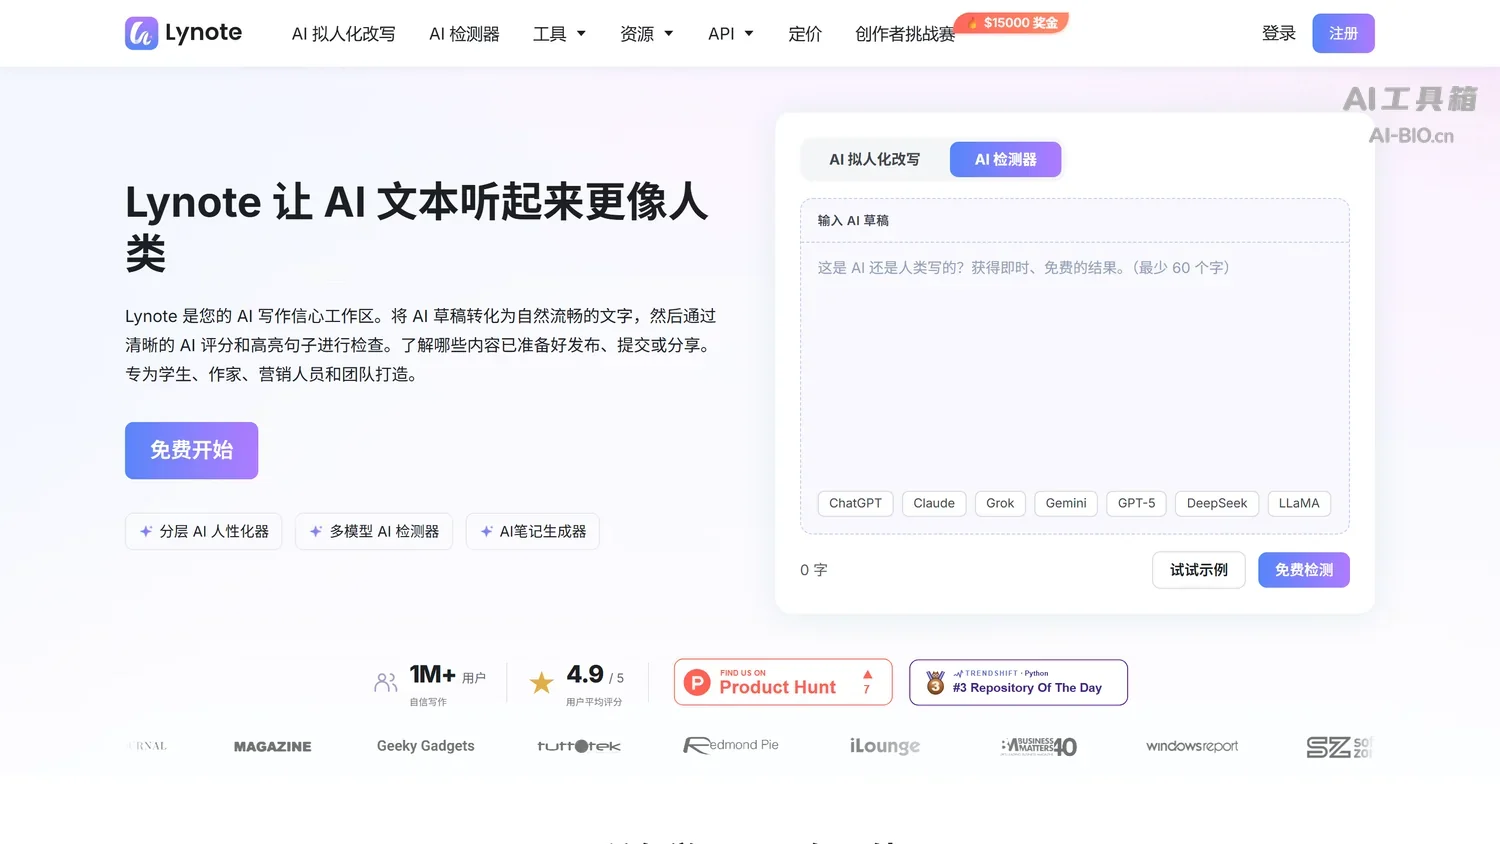Click the sparkle icon on AI笔记生成器
This screenshot has height=844, width=1500.
click(487, 531)
